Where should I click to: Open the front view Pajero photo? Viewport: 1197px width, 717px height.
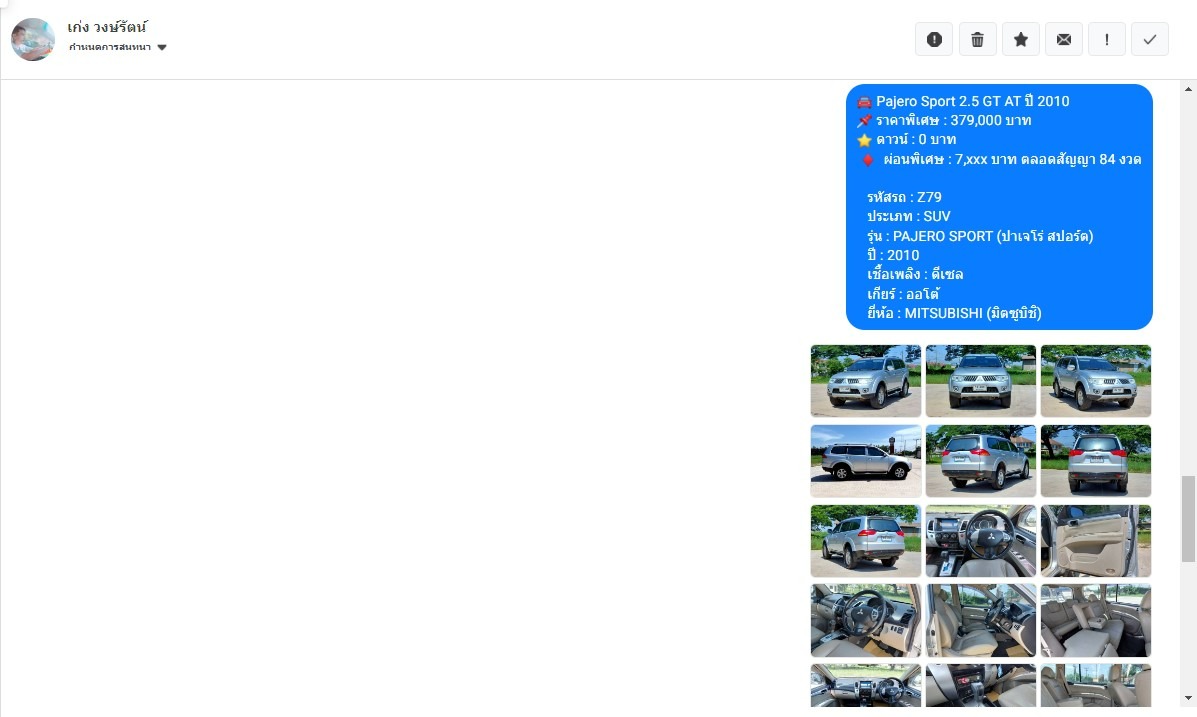pyautogui.click(x=981, y=381)
